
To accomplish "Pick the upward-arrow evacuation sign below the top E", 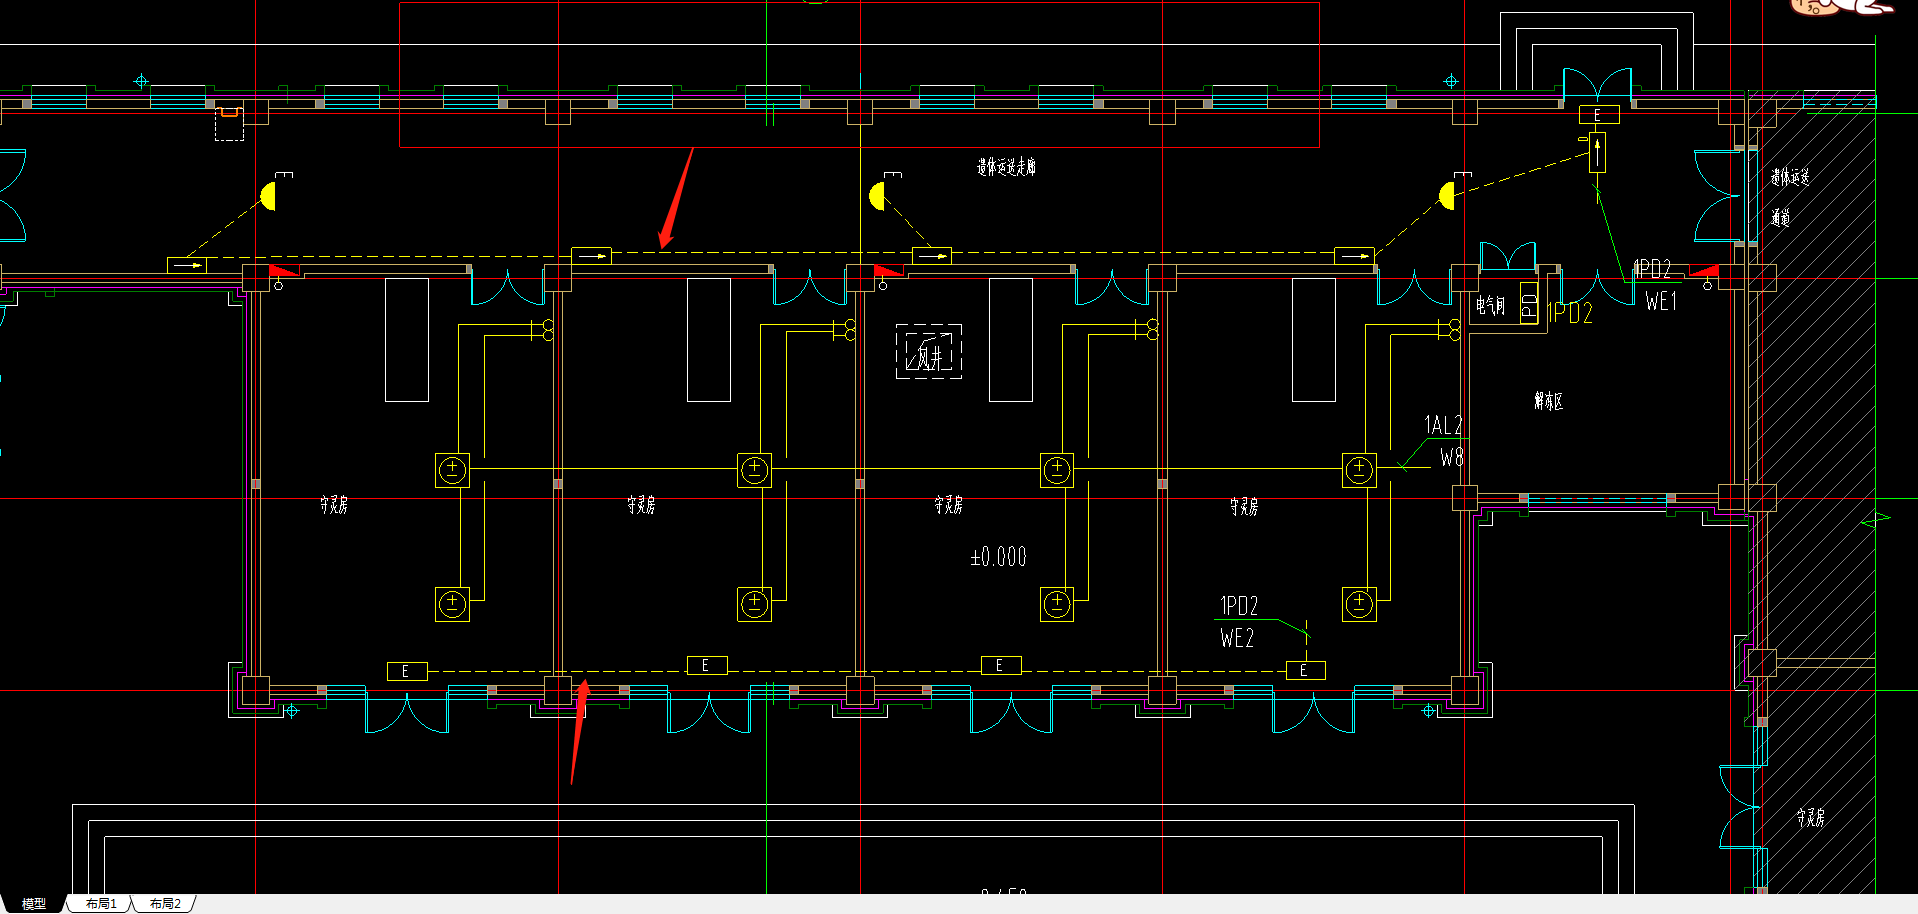I will 1597,153.
